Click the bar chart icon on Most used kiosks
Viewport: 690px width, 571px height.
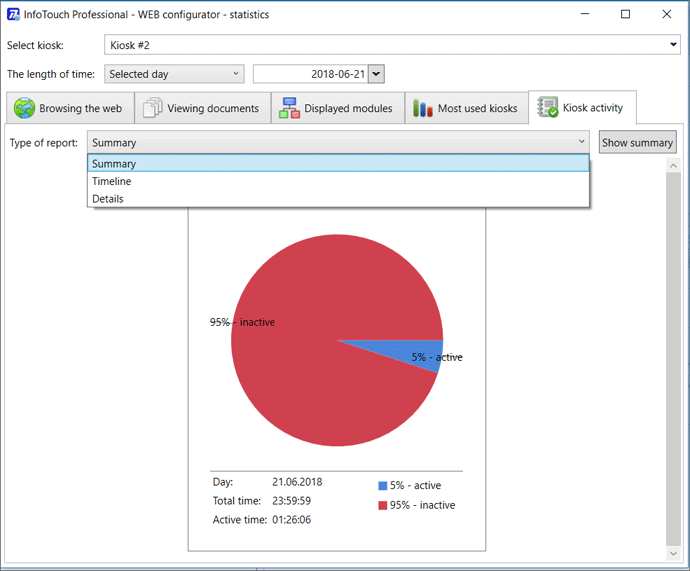(x=422, y=108)
